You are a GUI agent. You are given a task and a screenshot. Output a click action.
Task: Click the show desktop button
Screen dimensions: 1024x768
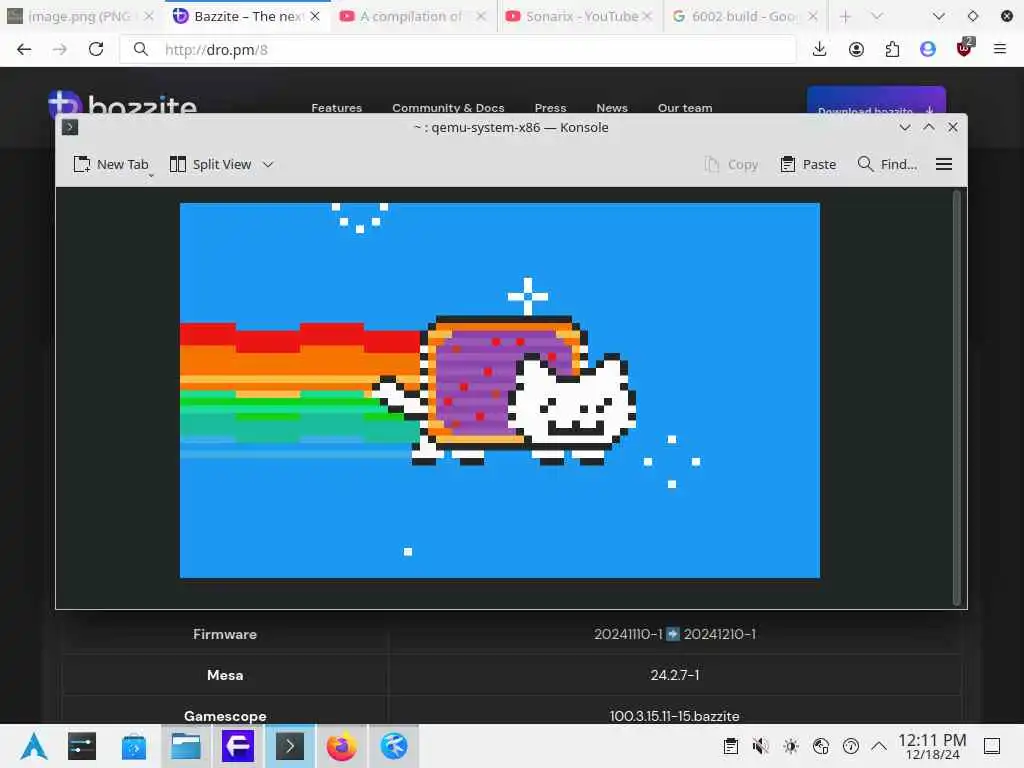[992, 746]
